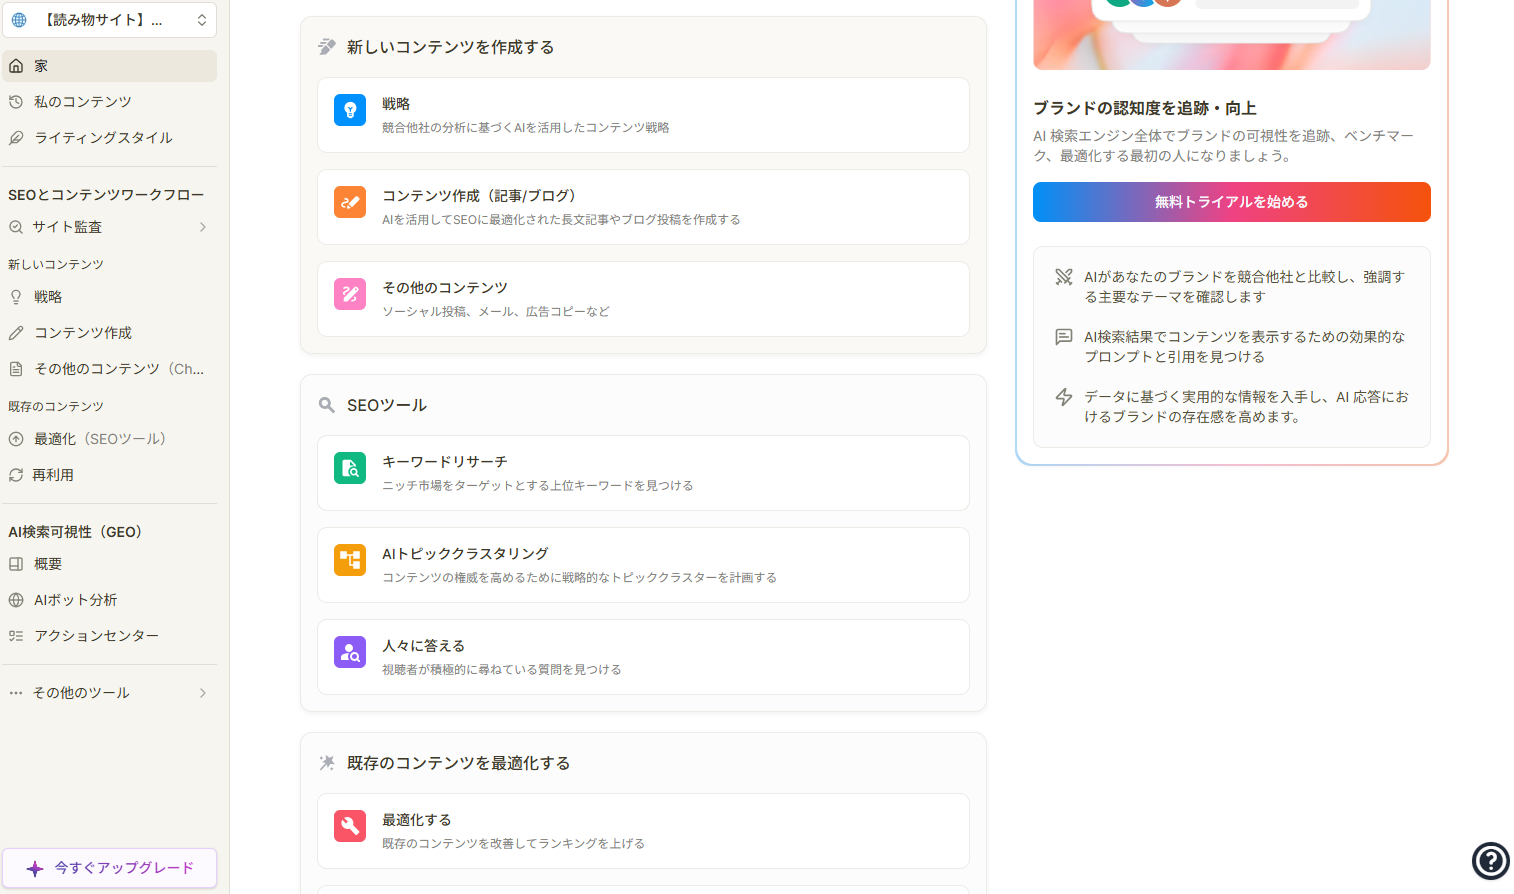Open アクションセンター in sidebar
Screen dimensions: 1514x894
point(96,636)
